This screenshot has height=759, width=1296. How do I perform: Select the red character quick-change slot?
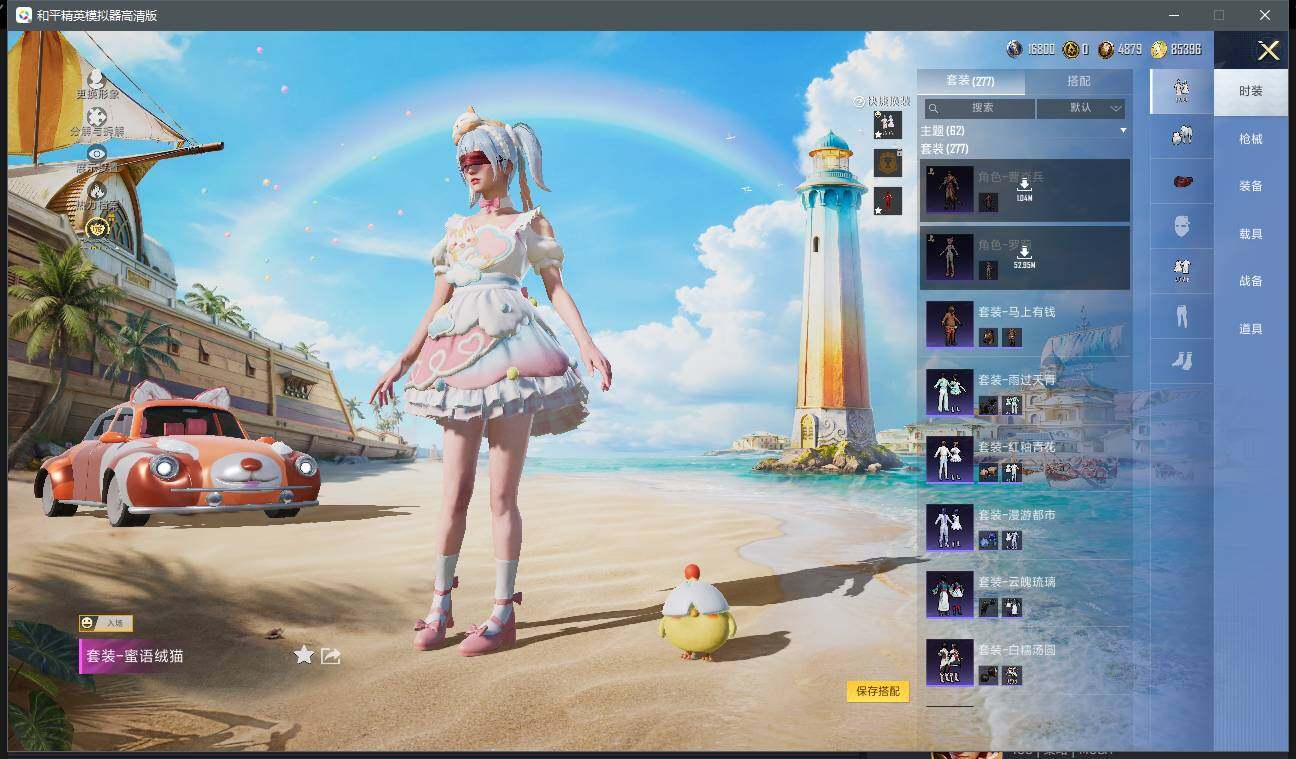coord(887,201)
